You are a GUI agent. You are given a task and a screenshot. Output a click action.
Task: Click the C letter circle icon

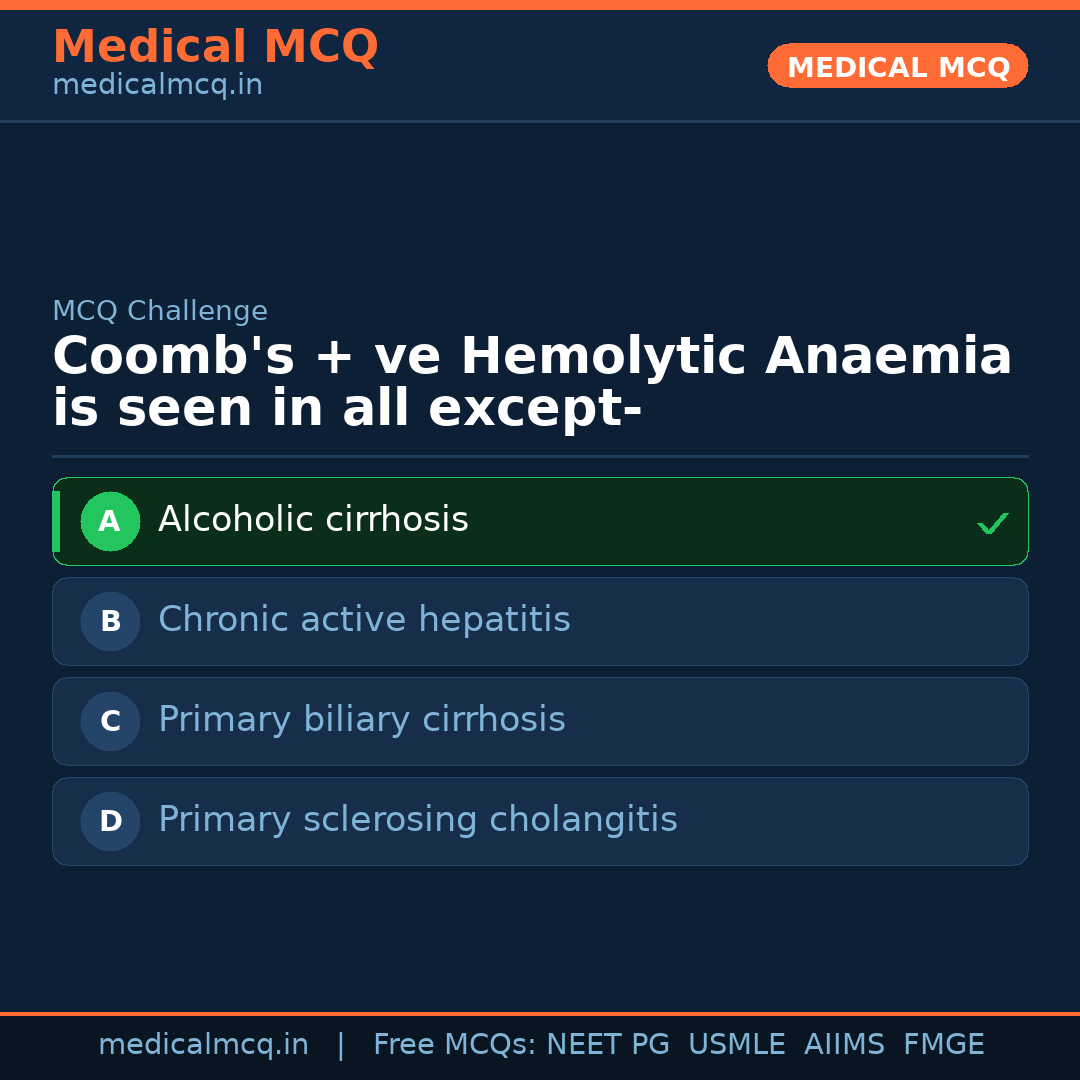pos(110,721)
